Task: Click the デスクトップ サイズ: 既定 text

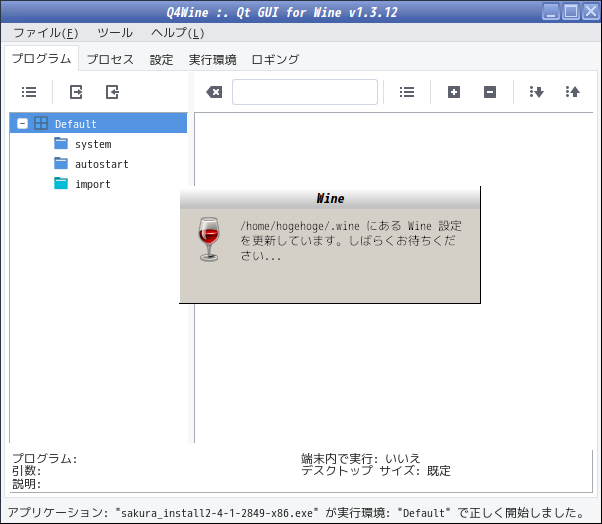Action: point(375,471)
